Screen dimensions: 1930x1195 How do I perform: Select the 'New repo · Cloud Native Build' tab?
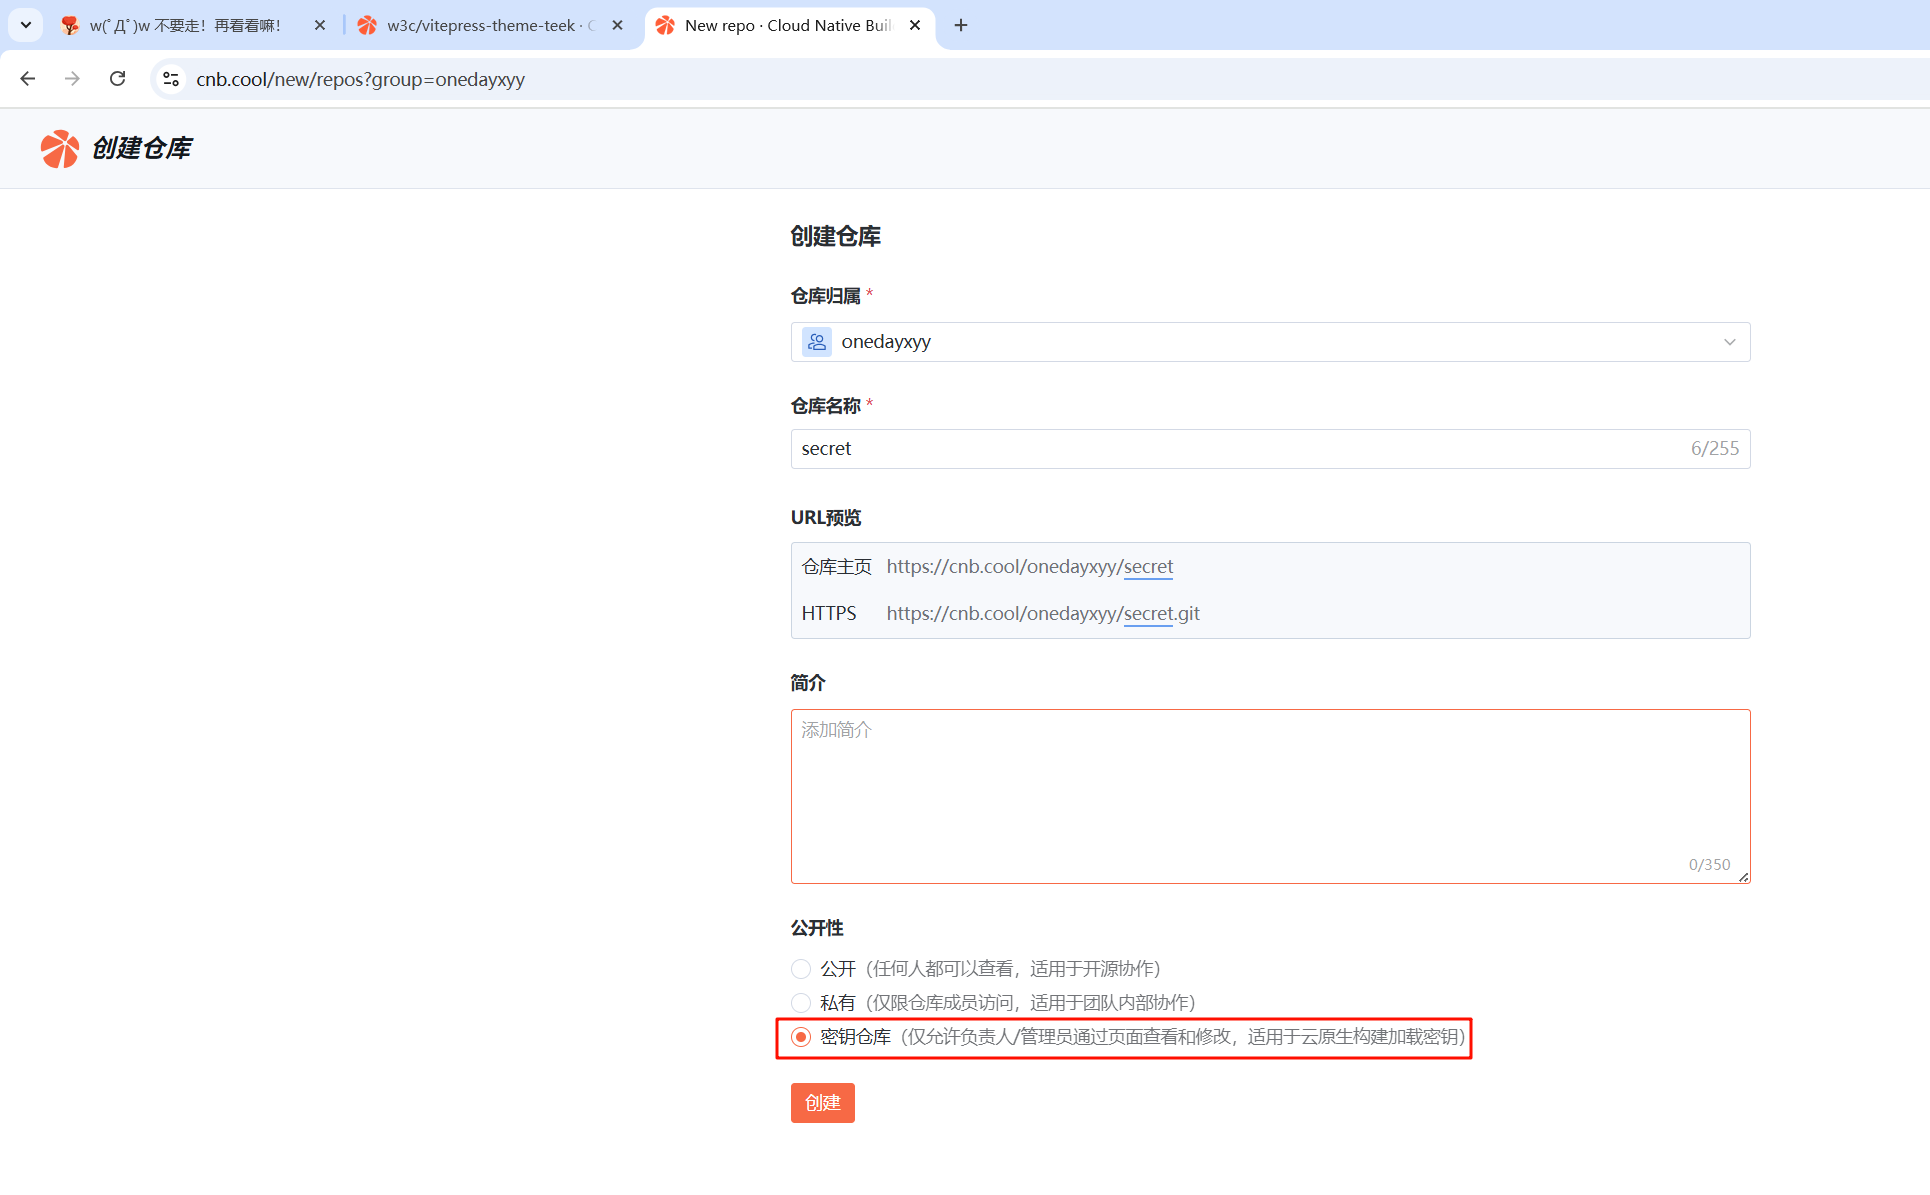click(790, 25)
